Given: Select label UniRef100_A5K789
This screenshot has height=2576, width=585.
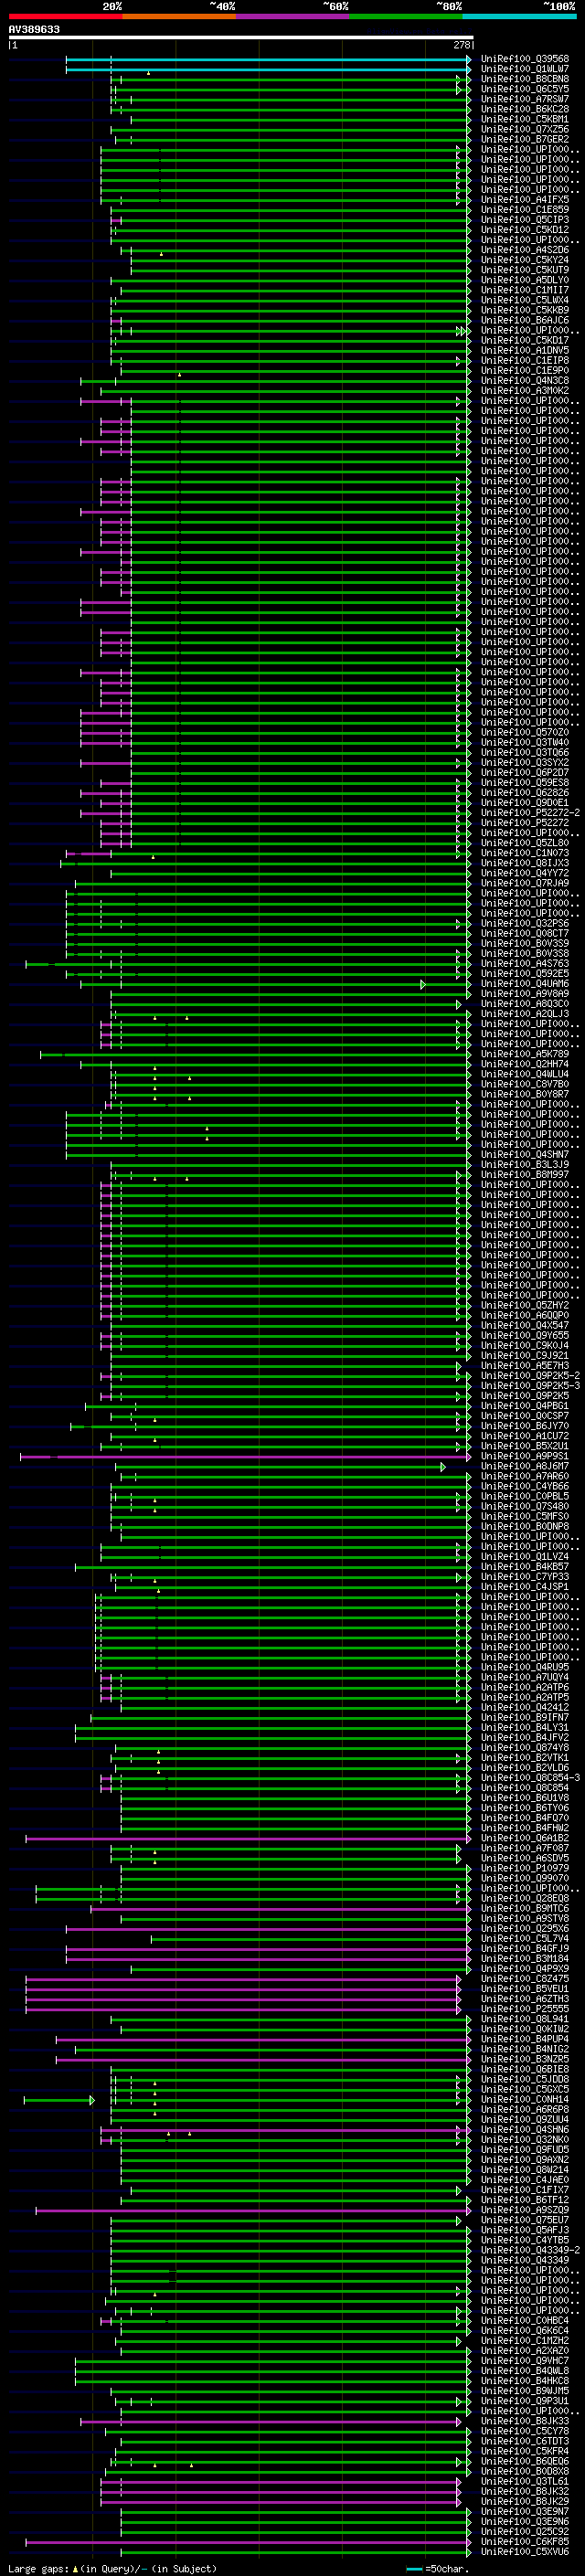Looking at the screenshot, I should click(525, 1054).
